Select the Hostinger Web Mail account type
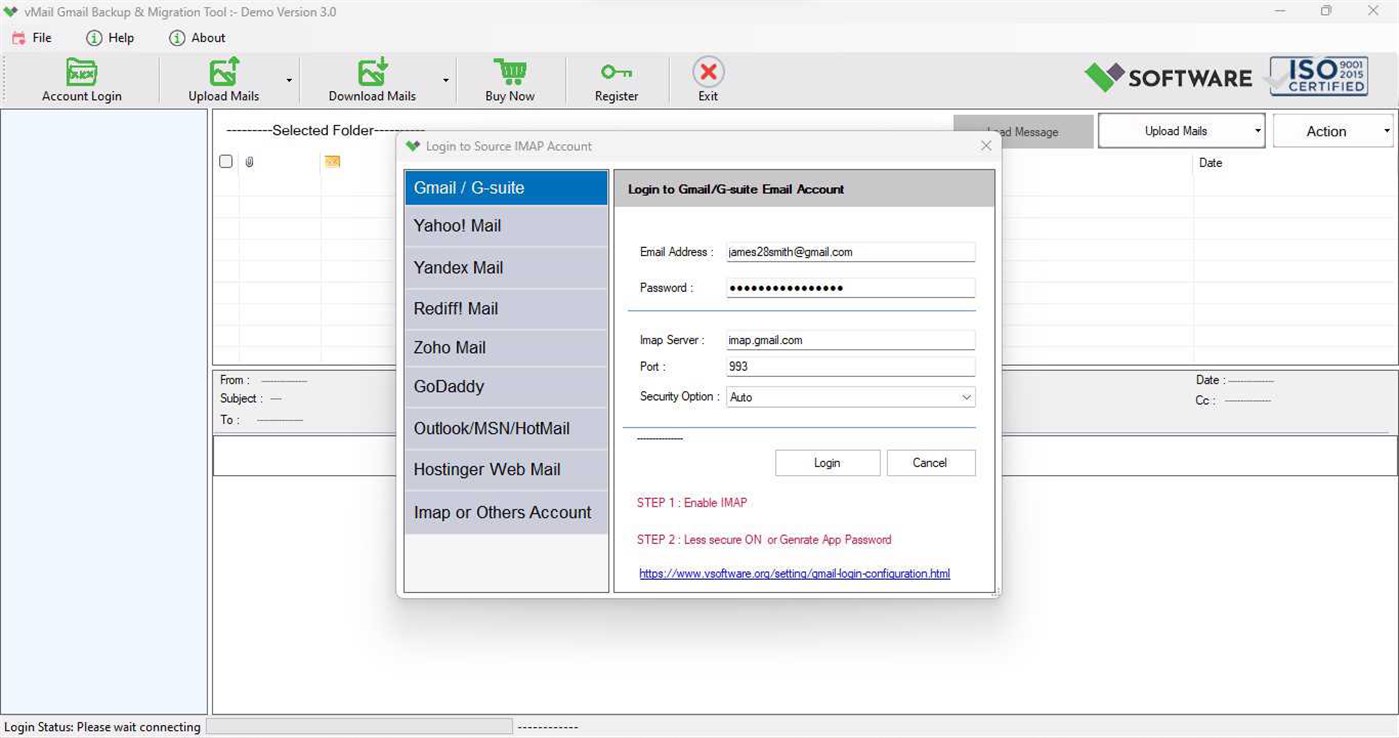Screen dimensions: 1399x738 (x=506, y=470)
